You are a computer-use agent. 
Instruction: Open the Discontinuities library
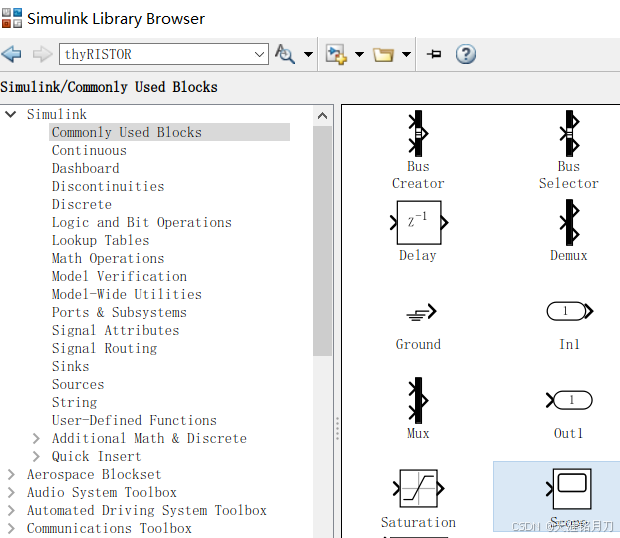108,186
